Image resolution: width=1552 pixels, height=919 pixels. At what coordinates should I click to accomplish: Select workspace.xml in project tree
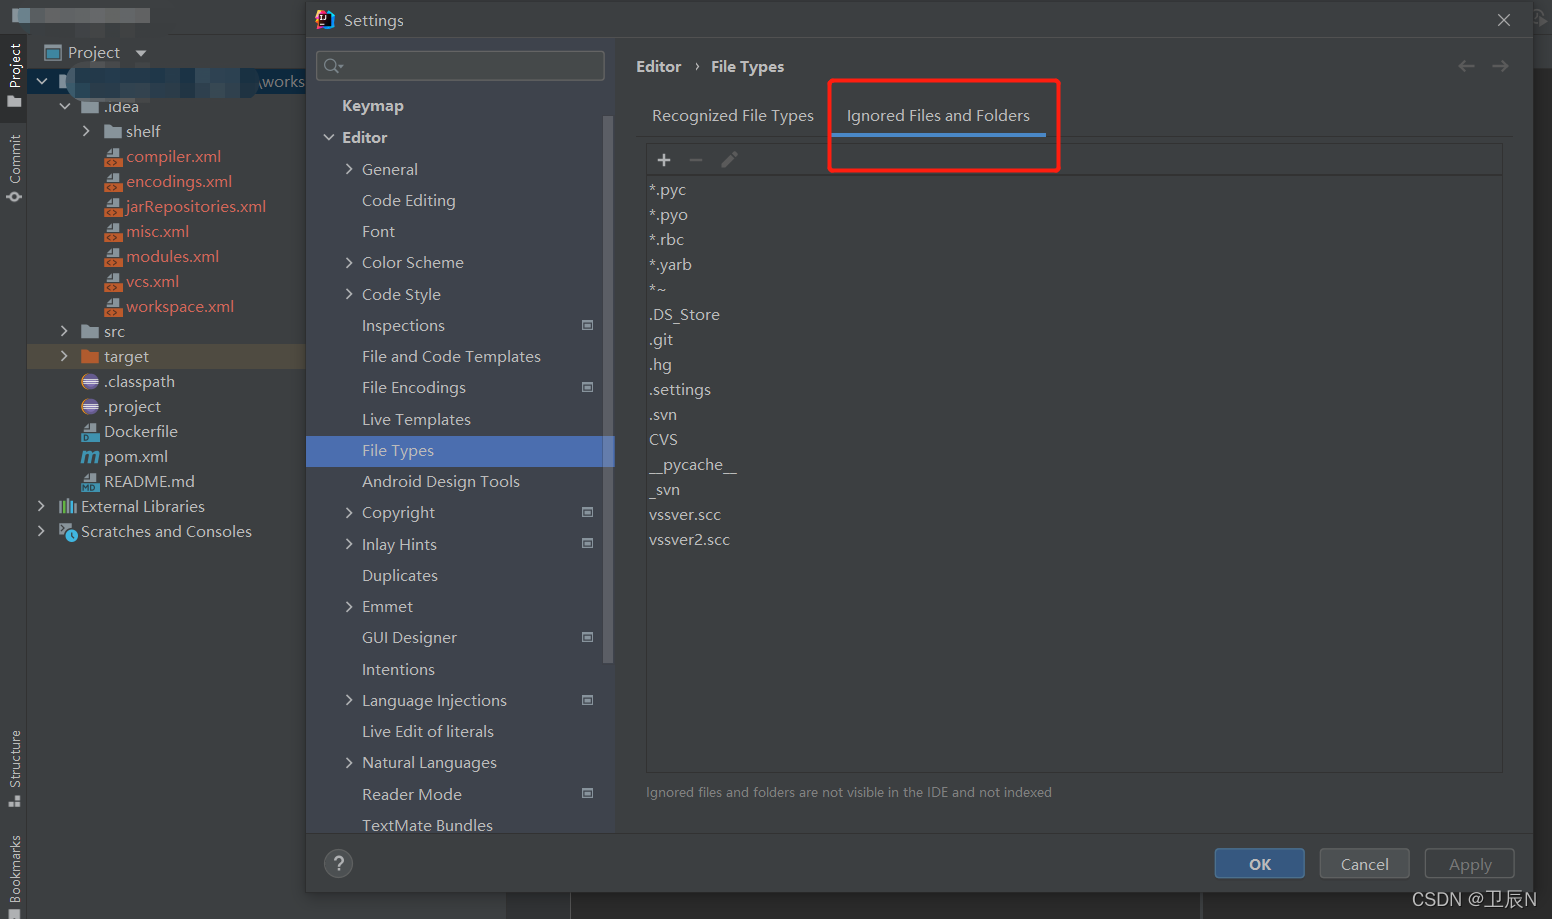pyautogui.click(x=180, y=307)
